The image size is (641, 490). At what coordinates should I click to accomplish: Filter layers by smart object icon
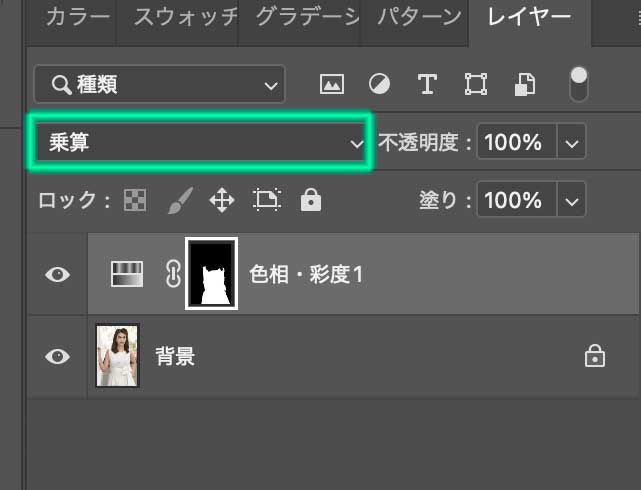point(525,84)
